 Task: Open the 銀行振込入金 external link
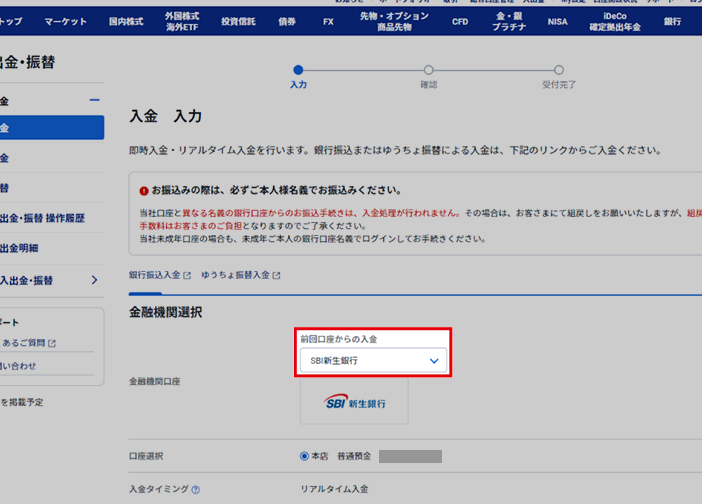click(159, 275)
